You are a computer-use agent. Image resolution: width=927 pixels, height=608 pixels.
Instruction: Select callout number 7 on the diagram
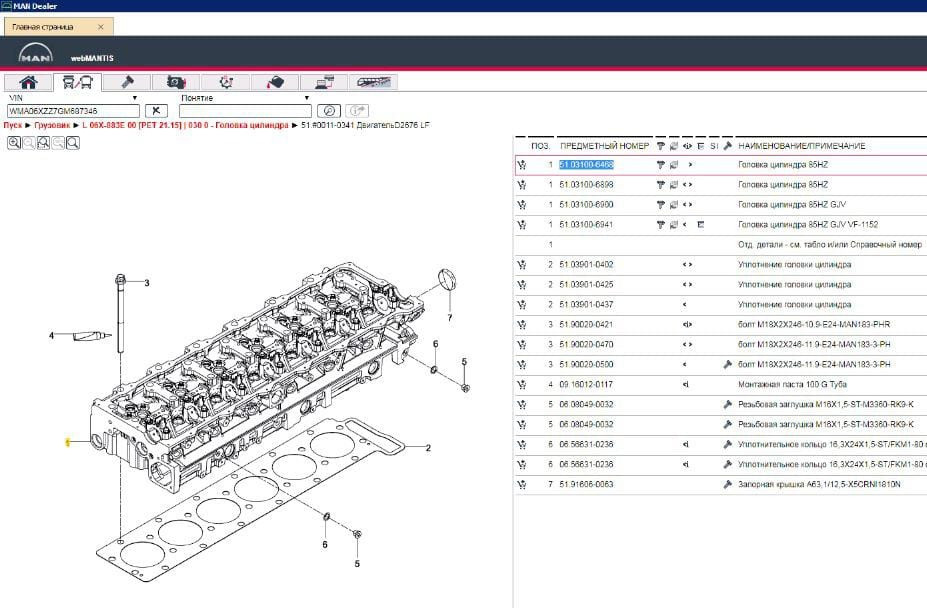click(450, 318)
